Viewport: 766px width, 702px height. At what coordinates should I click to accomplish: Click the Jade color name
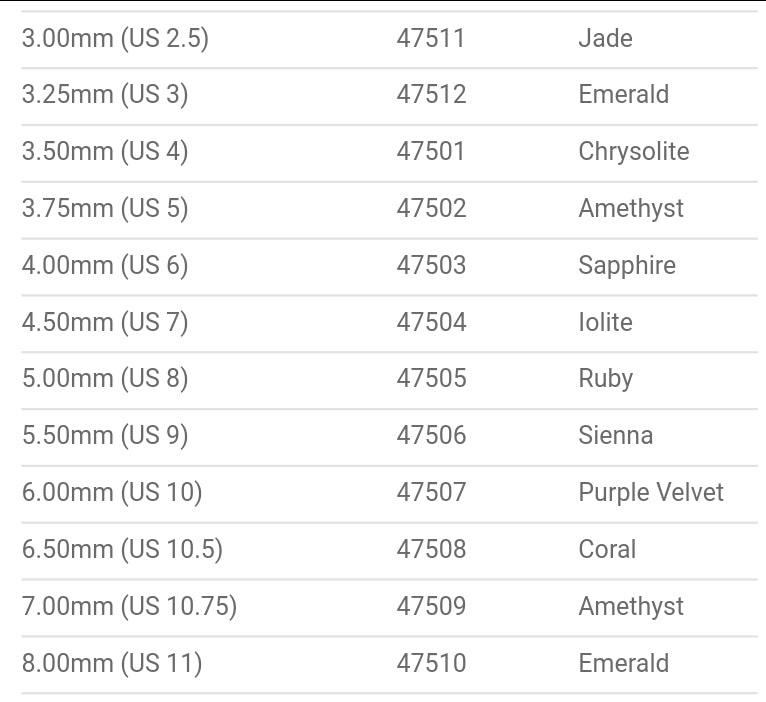[605, 39]
